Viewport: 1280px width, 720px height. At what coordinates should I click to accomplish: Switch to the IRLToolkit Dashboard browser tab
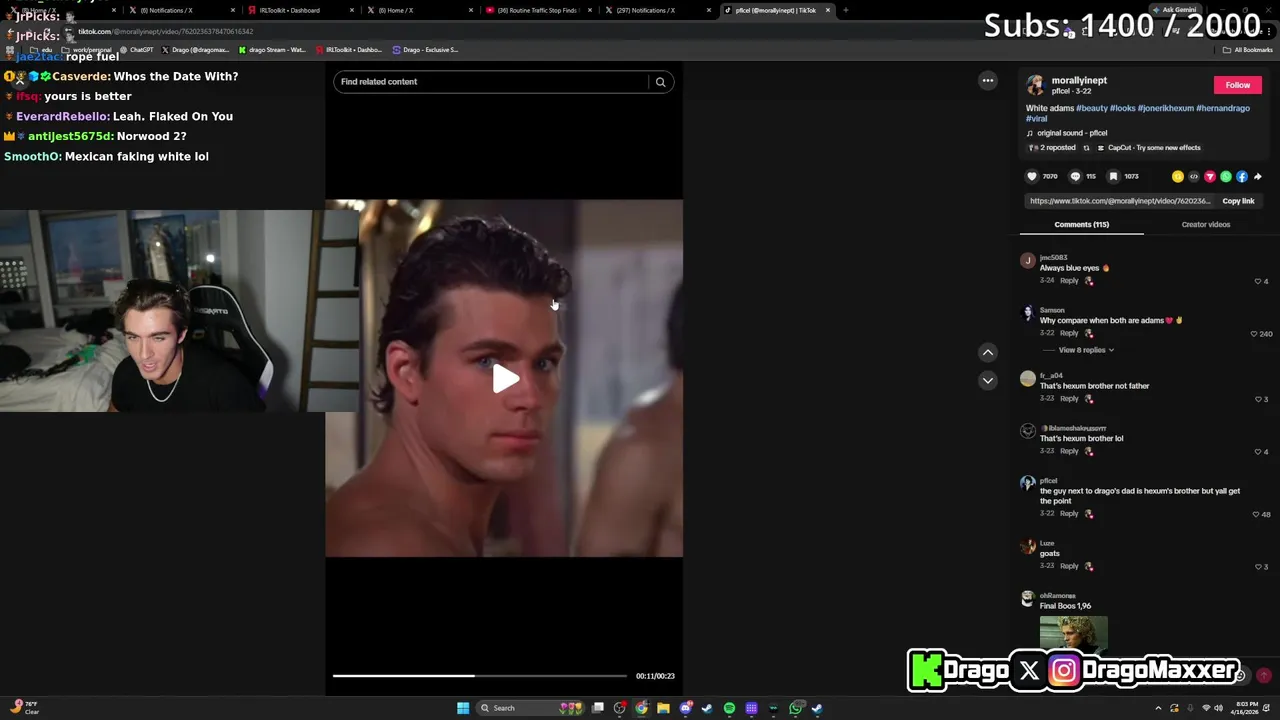[x=299, y=10]
